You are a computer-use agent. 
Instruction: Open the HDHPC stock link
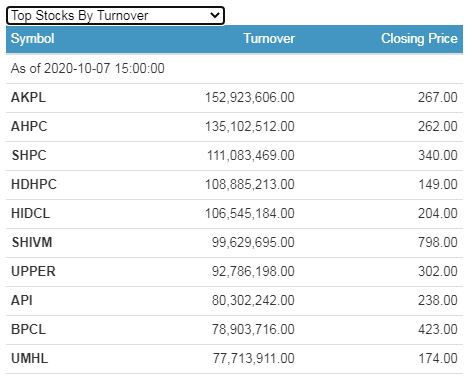[x=34, y=185]
